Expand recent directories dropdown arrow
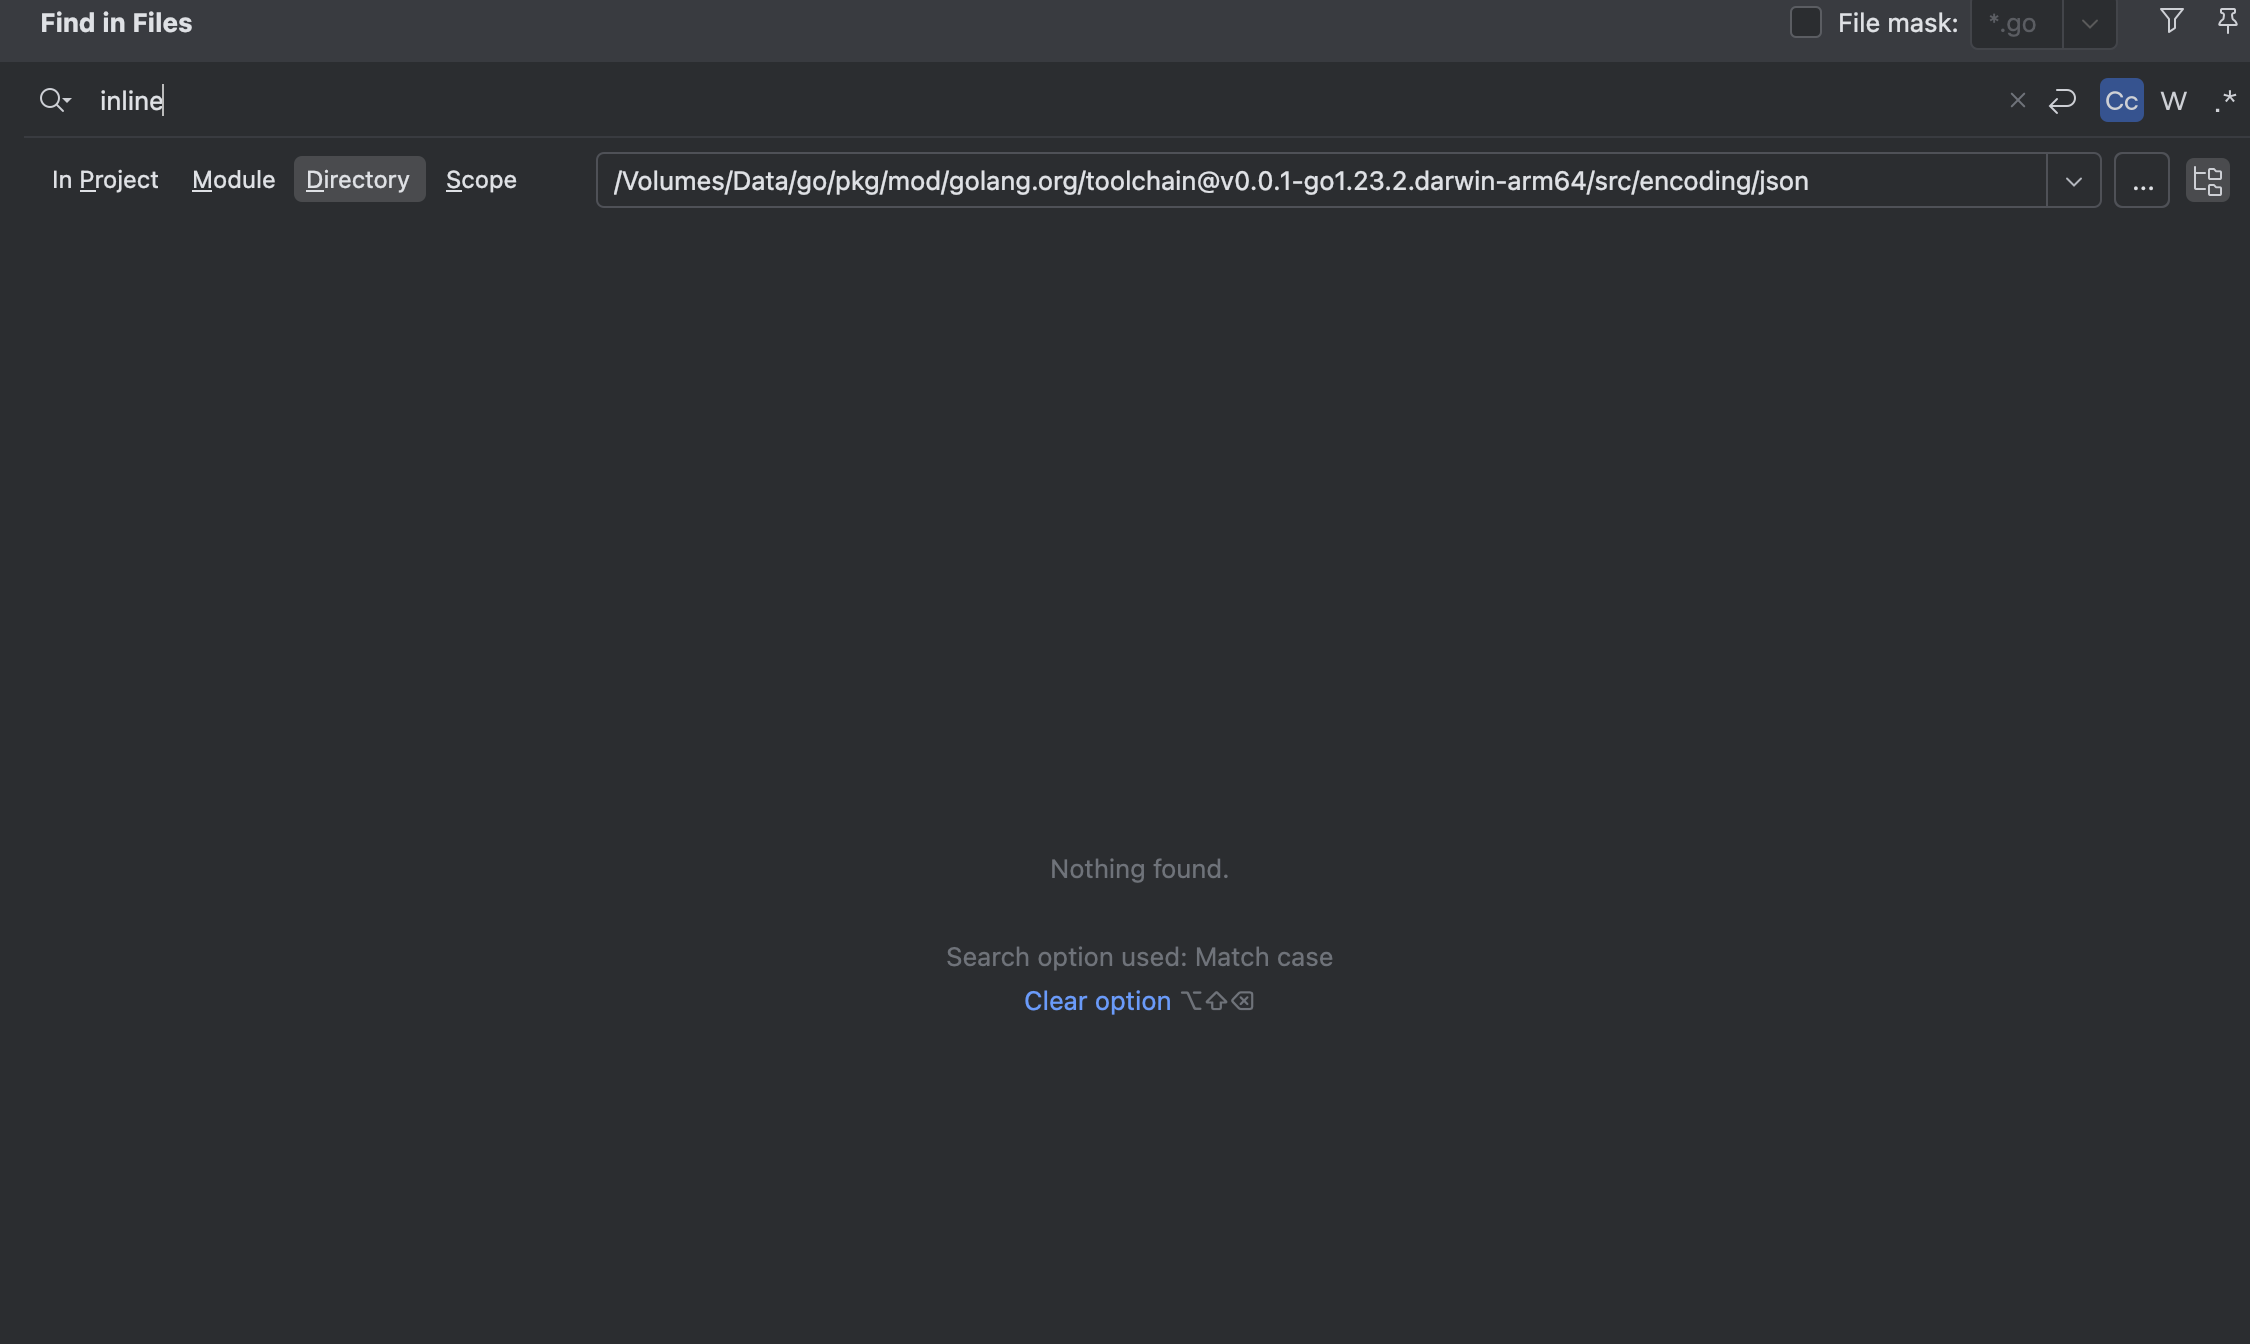The image size is (2250, 1344). pyautogui.click(x=2073, y=181)
